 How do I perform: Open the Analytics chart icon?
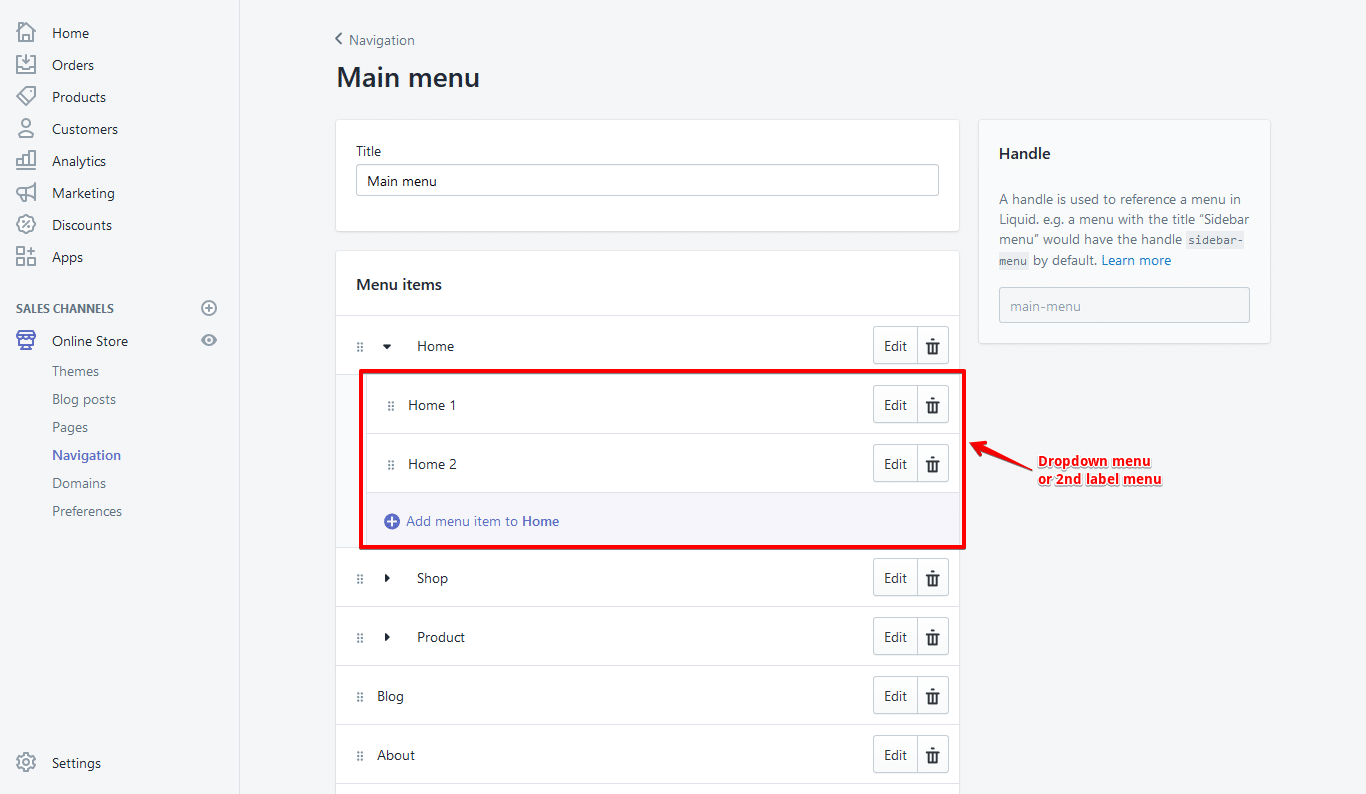(26, 160)
